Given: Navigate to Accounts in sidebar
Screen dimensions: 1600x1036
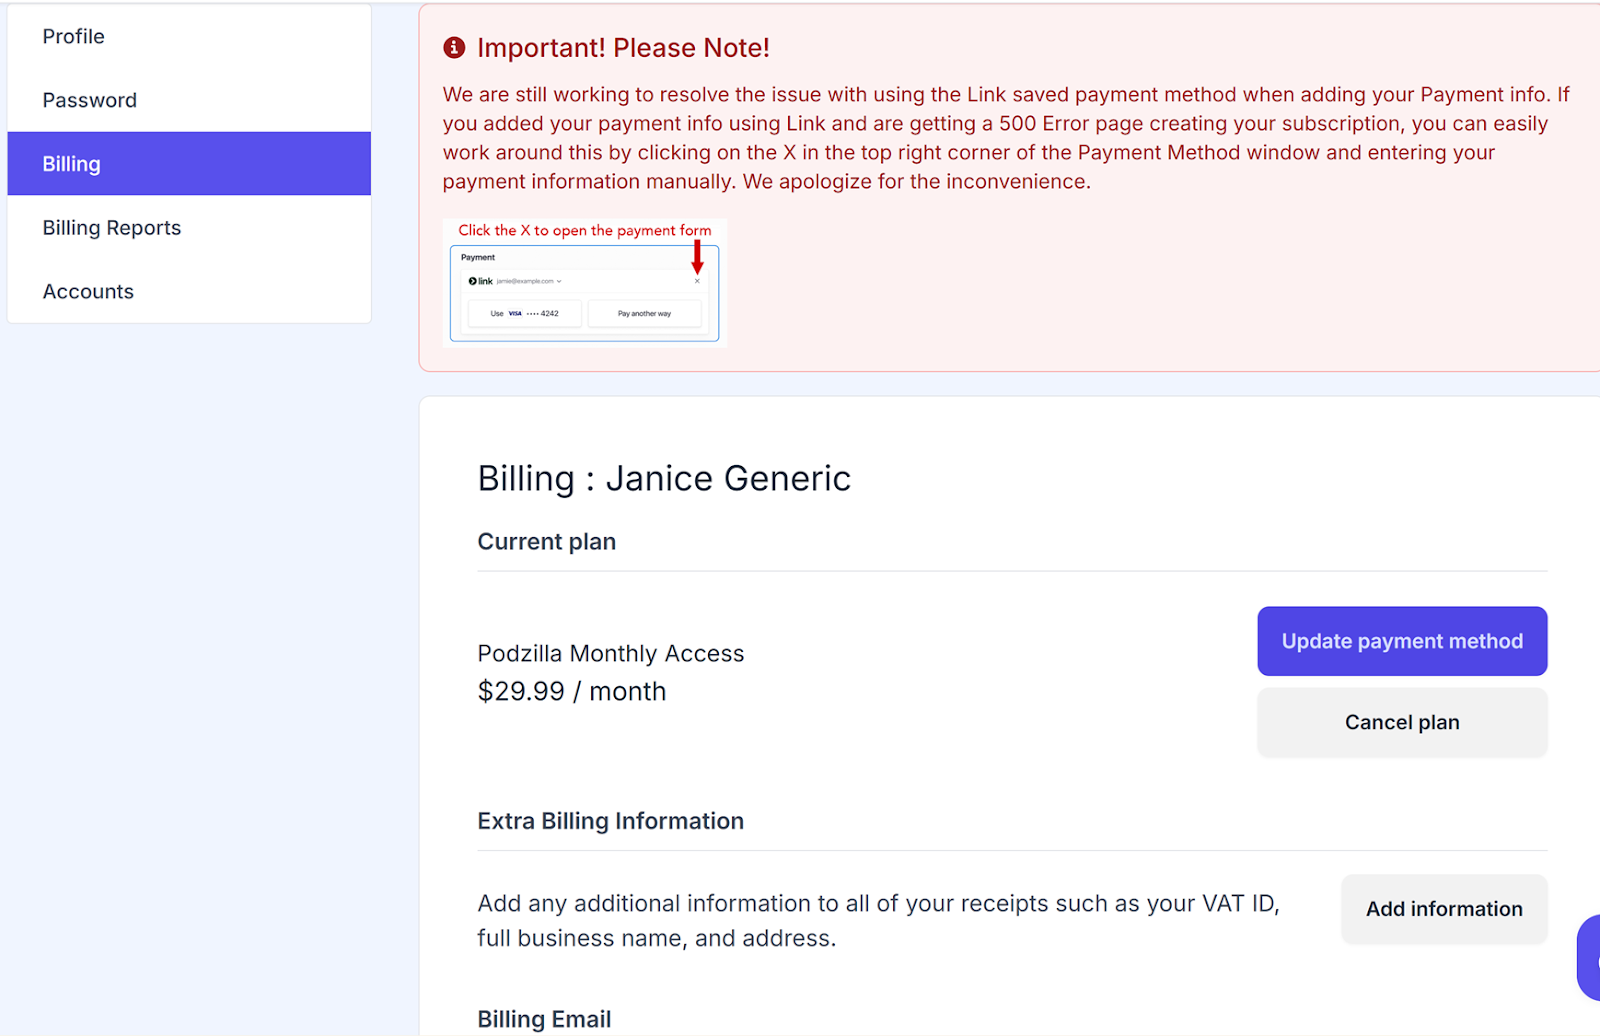Looking at the screenshot, I should 88,292.
